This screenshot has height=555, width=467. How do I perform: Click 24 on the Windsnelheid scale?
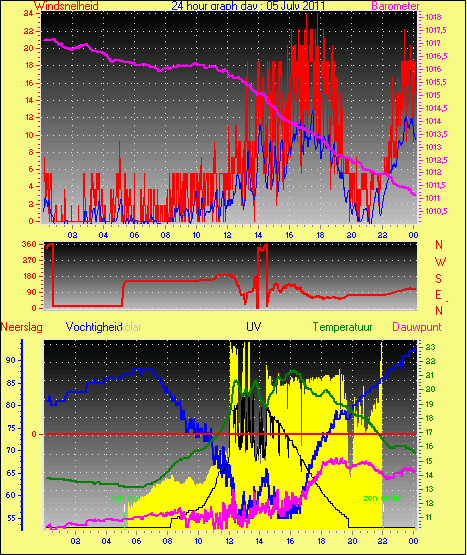point(29,13)
